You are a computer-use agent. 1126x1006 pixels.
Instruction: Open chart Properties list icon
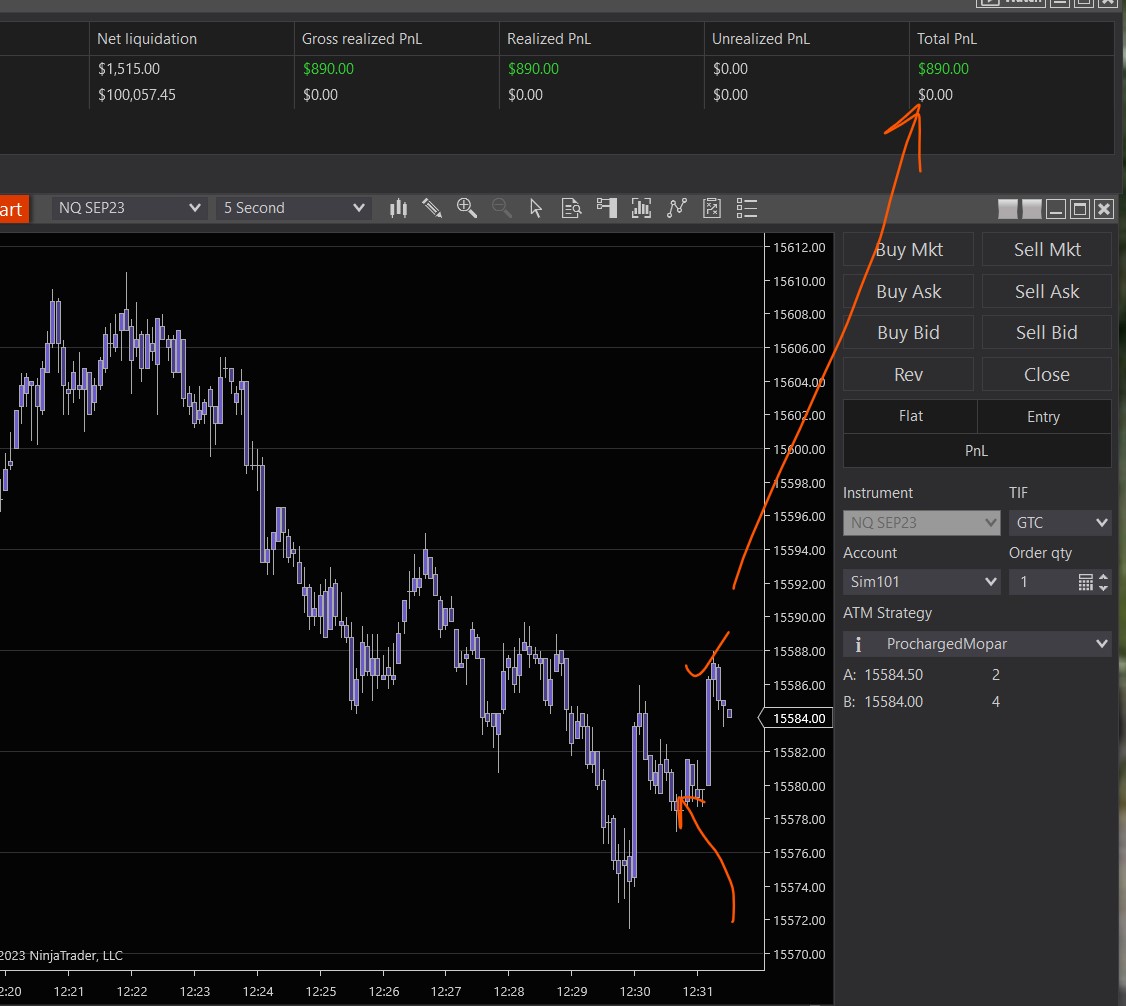coord(746,208)
